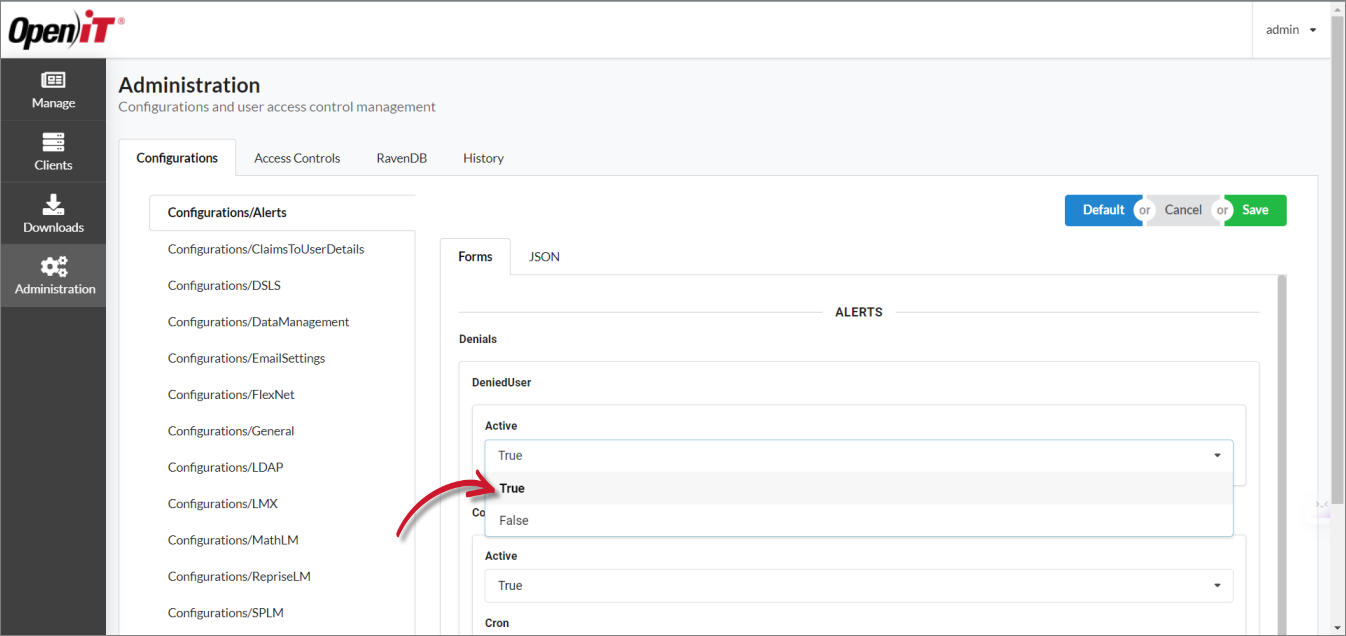Select the Forms tab
This screenshot has height=636, width=1346.
click(x=475, y=257)
